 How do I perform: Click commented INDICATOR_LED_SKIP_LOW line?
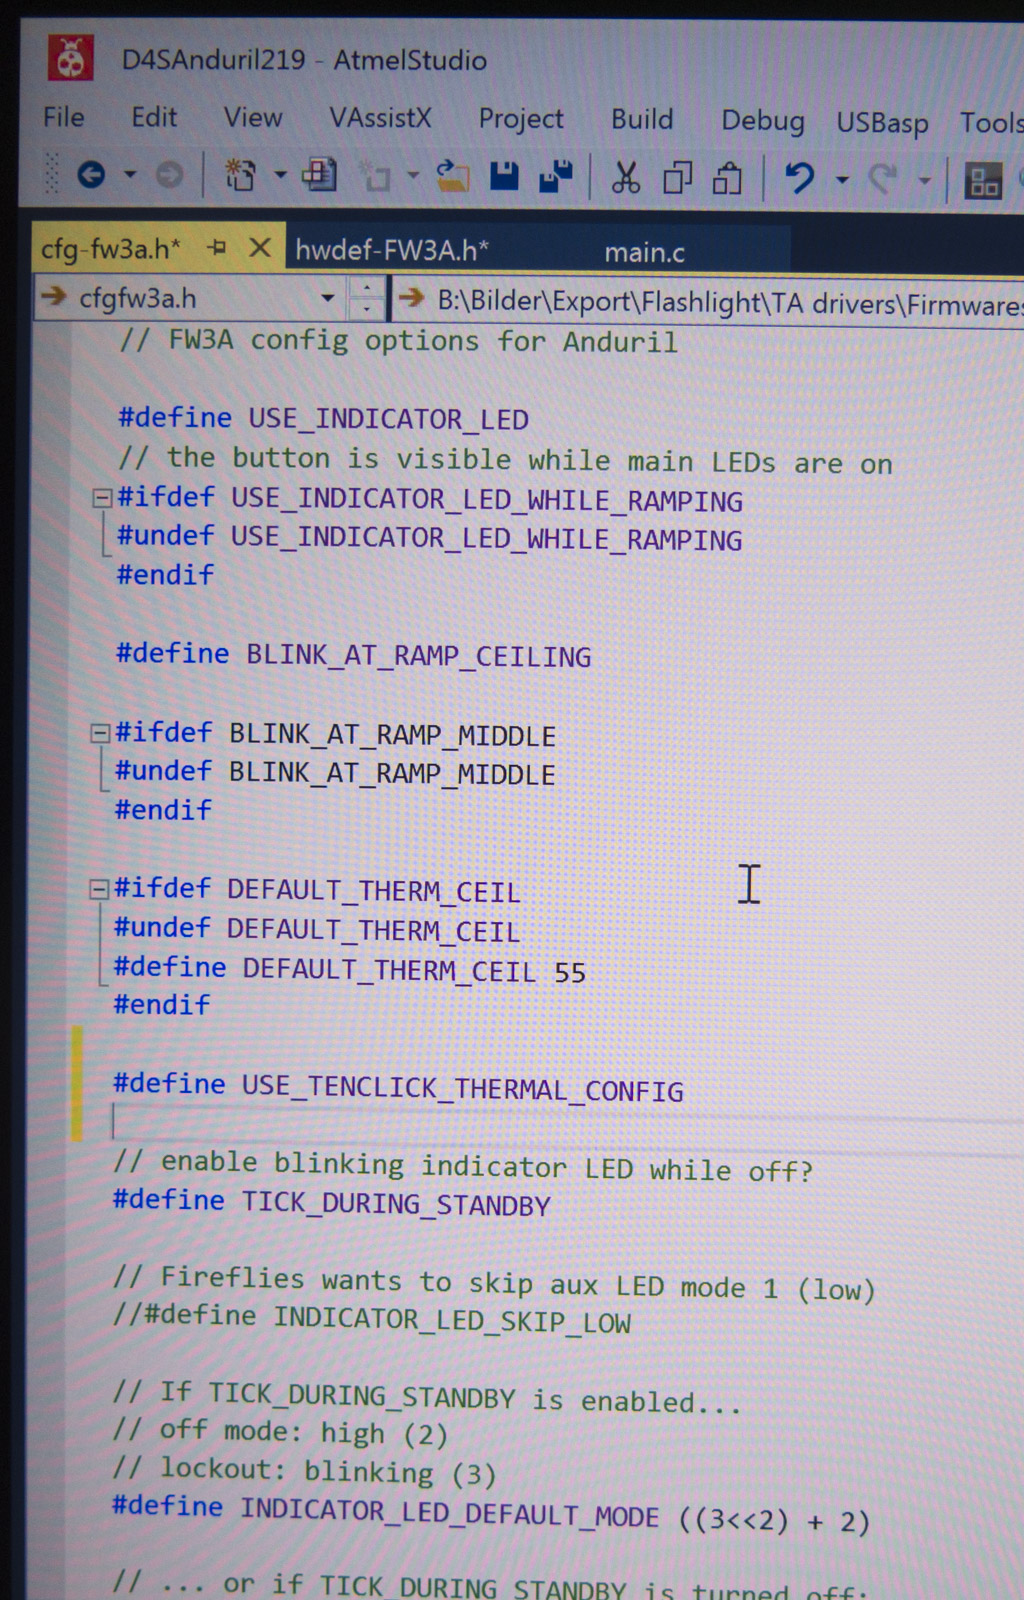pyautogui.click(x=372, y=1319)
